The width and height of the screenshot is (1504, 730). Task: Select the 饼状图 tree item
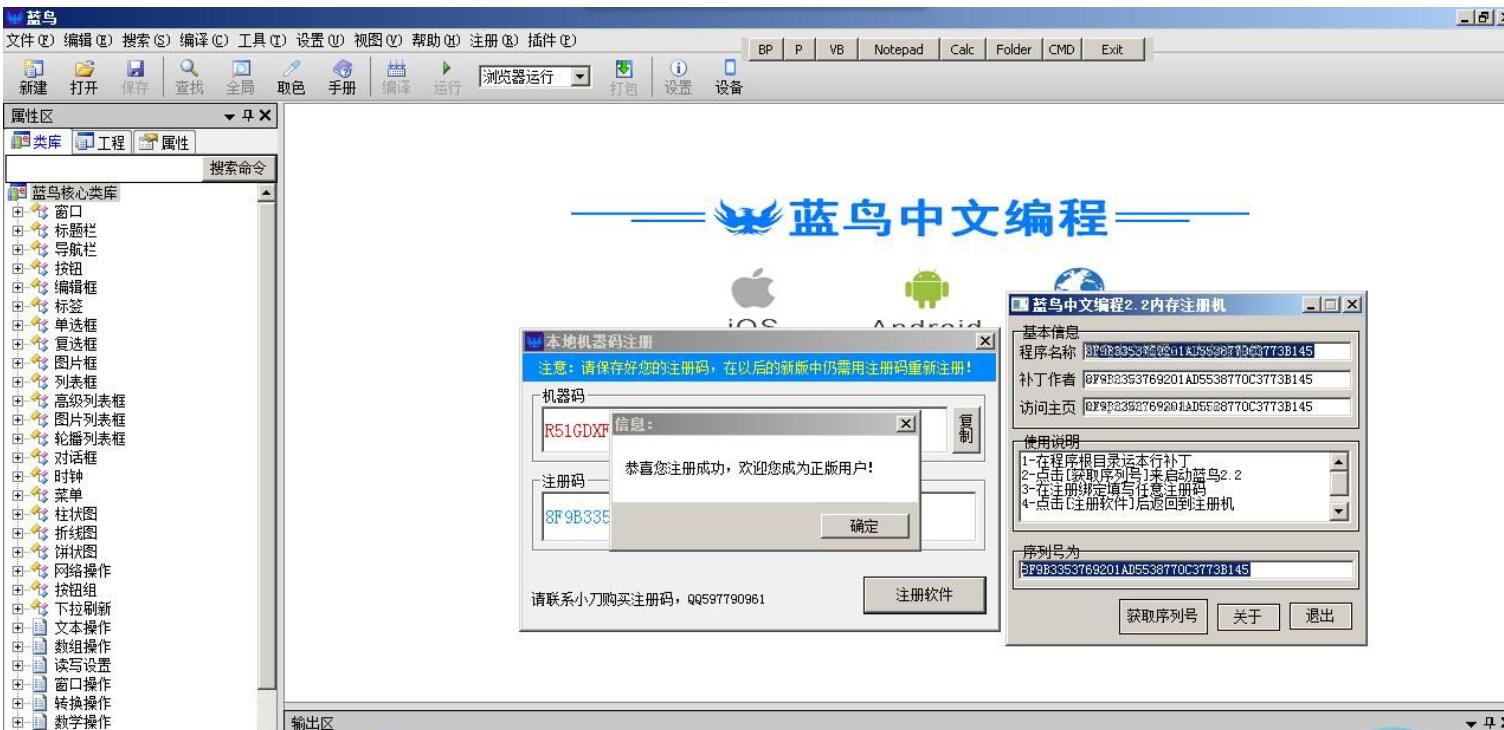point(76,552)
